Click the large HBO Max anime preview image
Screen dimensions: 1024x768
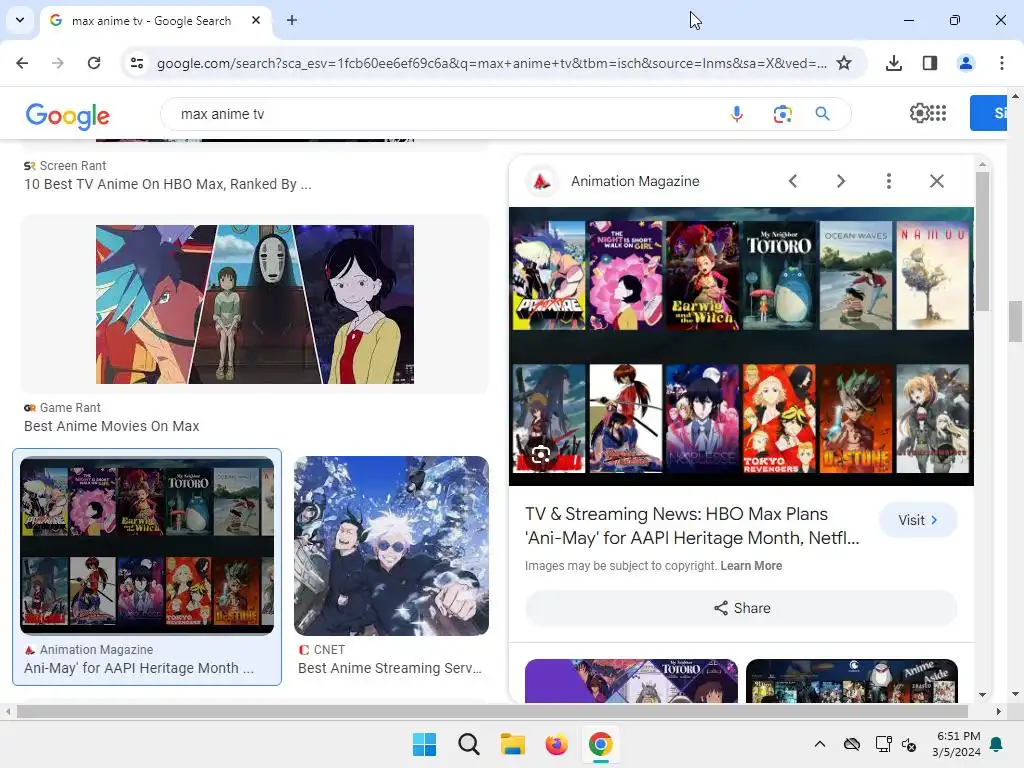point(741,346)
